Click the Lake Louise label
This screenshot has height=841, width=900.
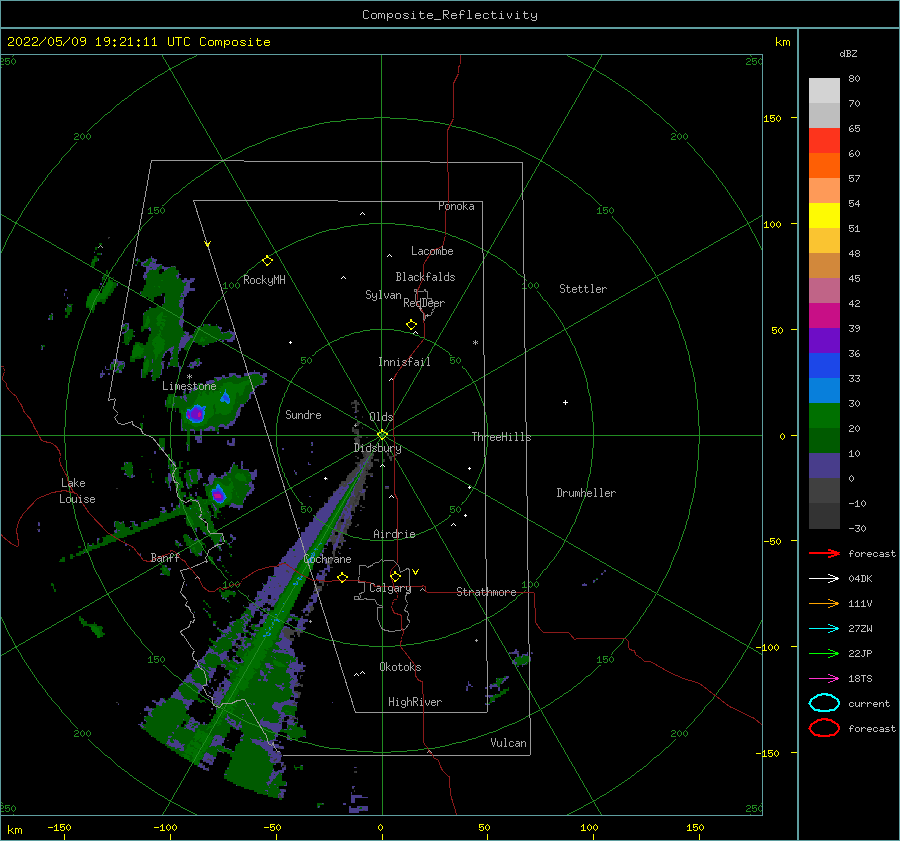(77, 491)
